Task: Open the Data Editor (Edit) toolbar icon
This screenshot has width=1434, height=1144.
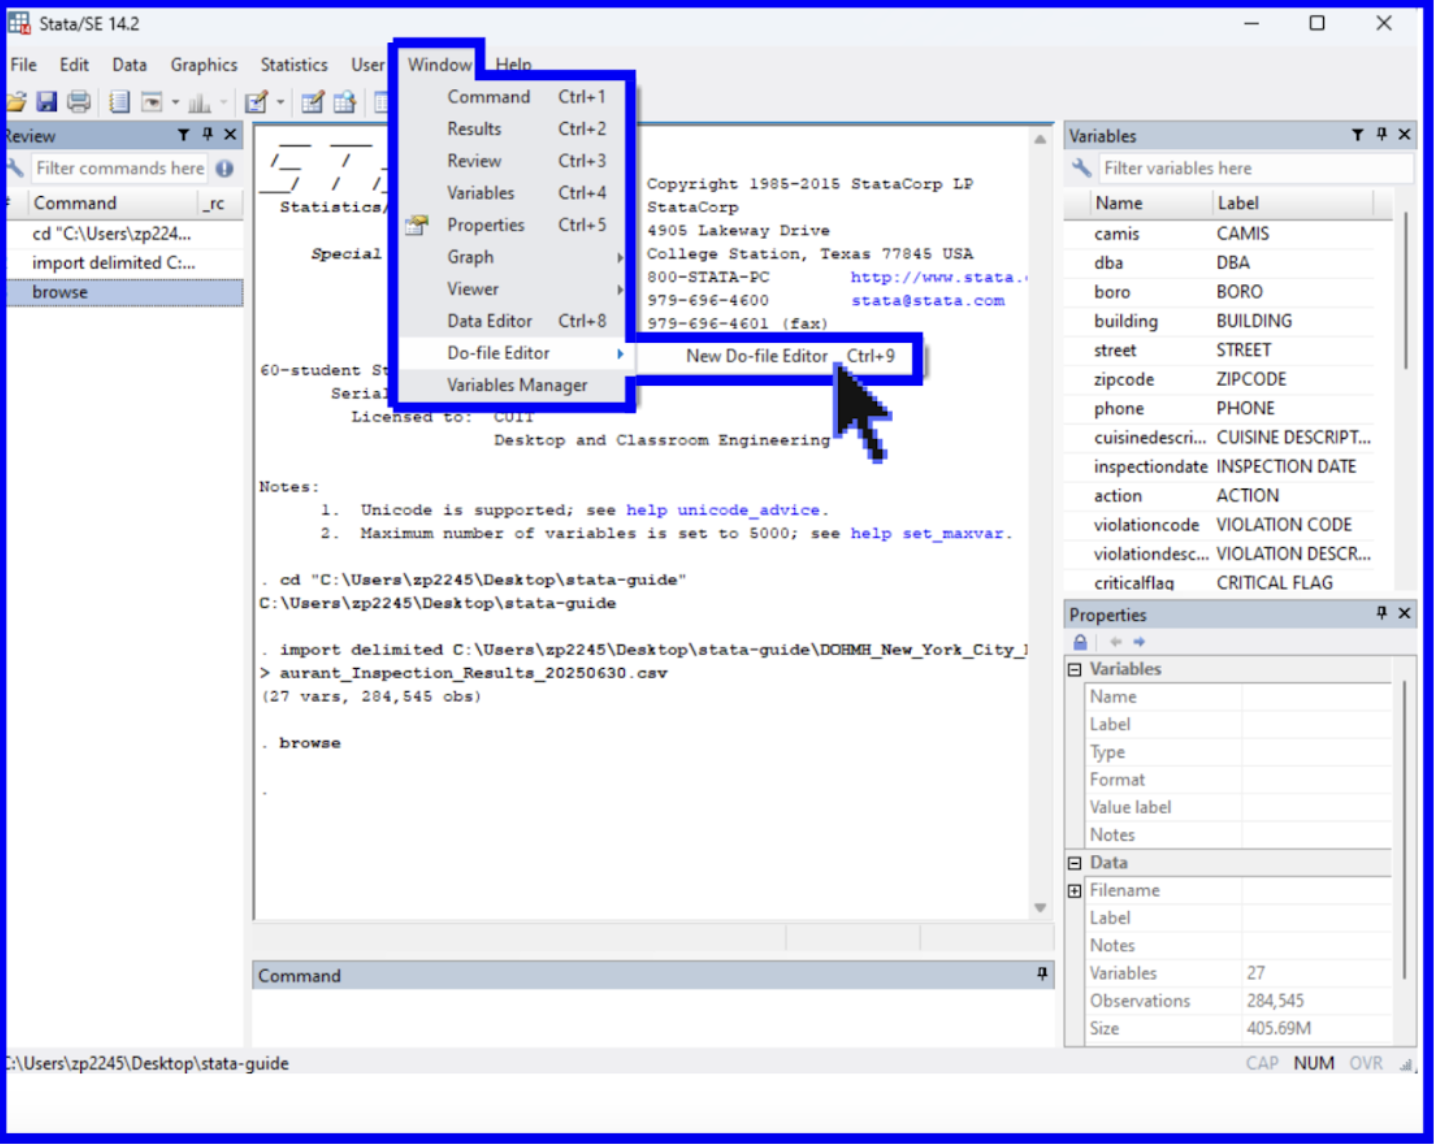Action: 312,102
